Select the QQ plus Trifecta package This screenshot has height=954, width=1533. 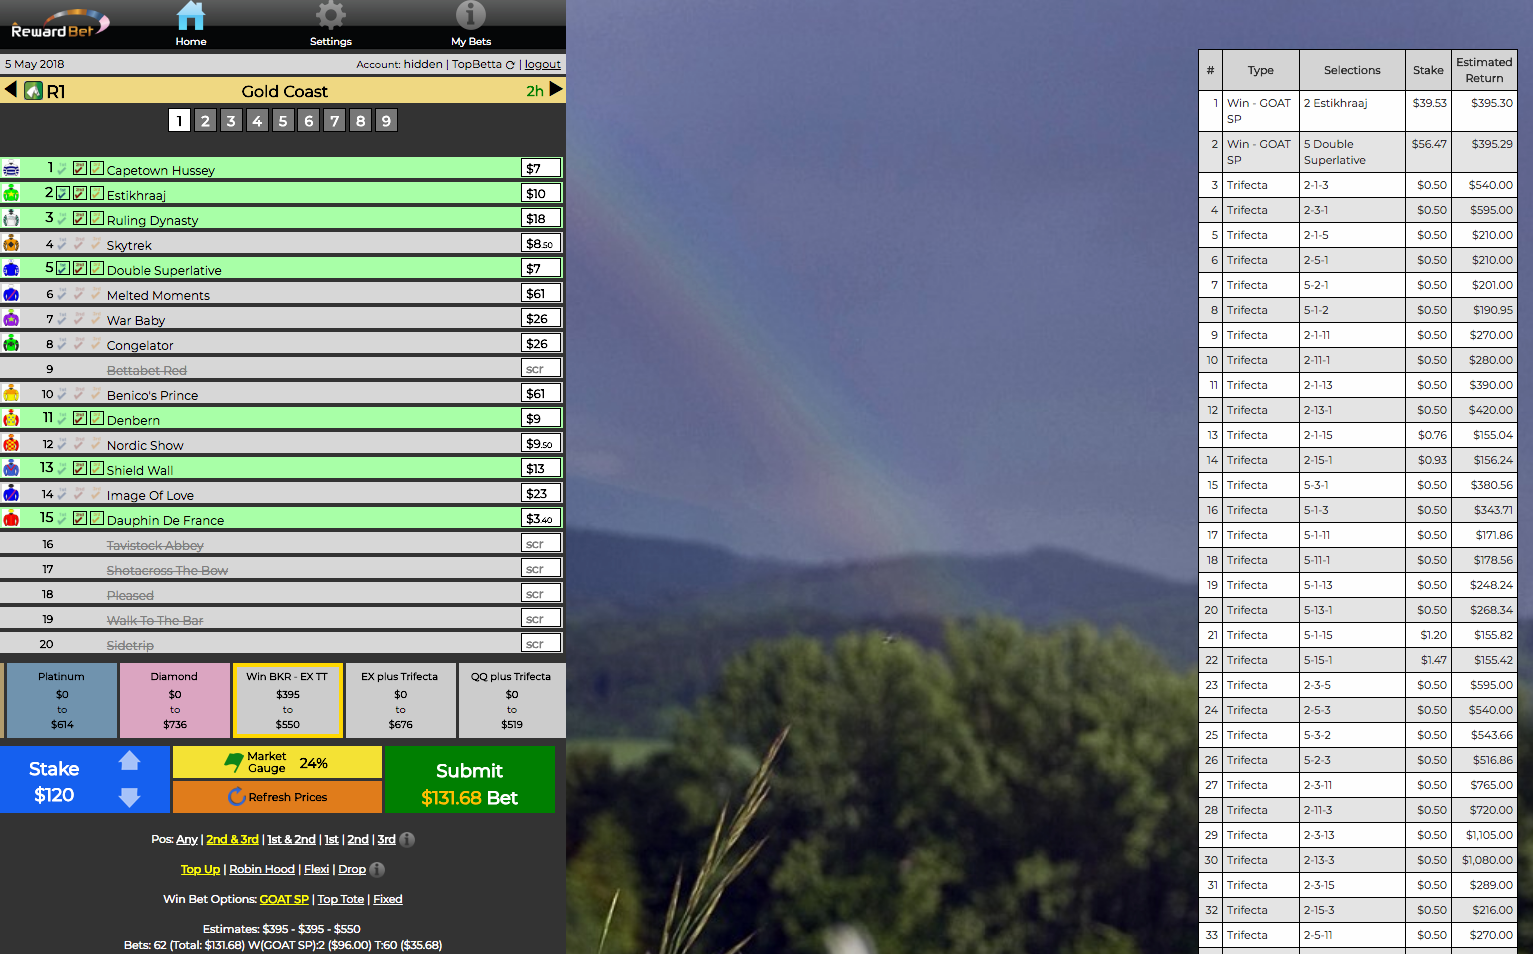pyautogui.click(x=512, y=700)
